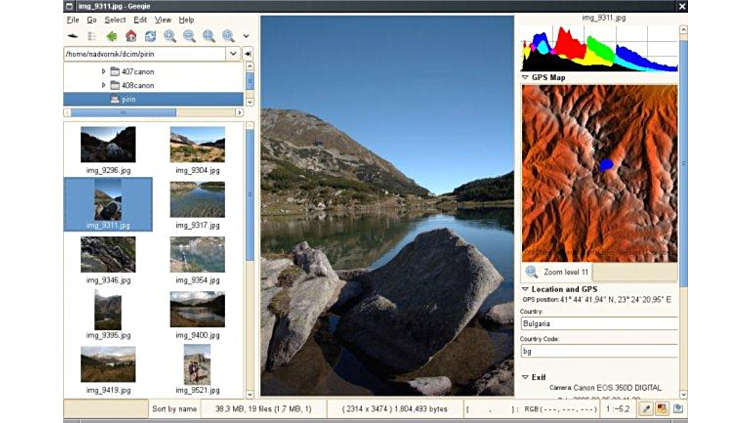The height and width of the screenshot is (423, 752).
Task: Click the Sort by name button
Action: (174, 409)
